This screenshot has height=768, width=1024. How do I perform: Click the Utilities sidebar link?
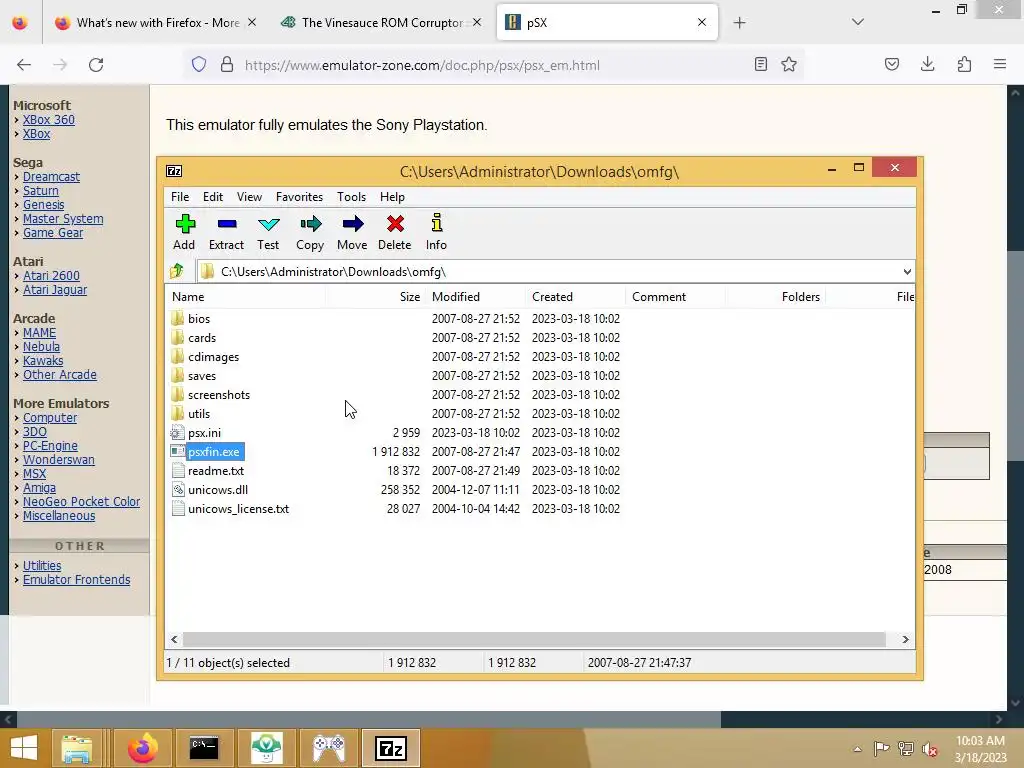point(42,566)
